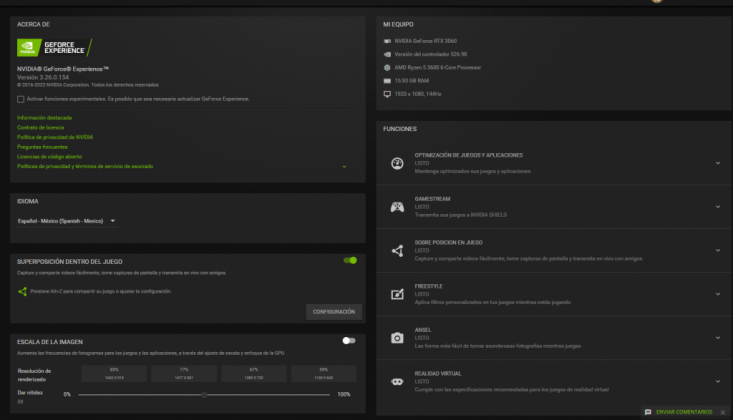The width and height of the screenshot is (733, 420).
Task: Click the monitor icon beside 1920 x 1080
Action: coord(387,94)
